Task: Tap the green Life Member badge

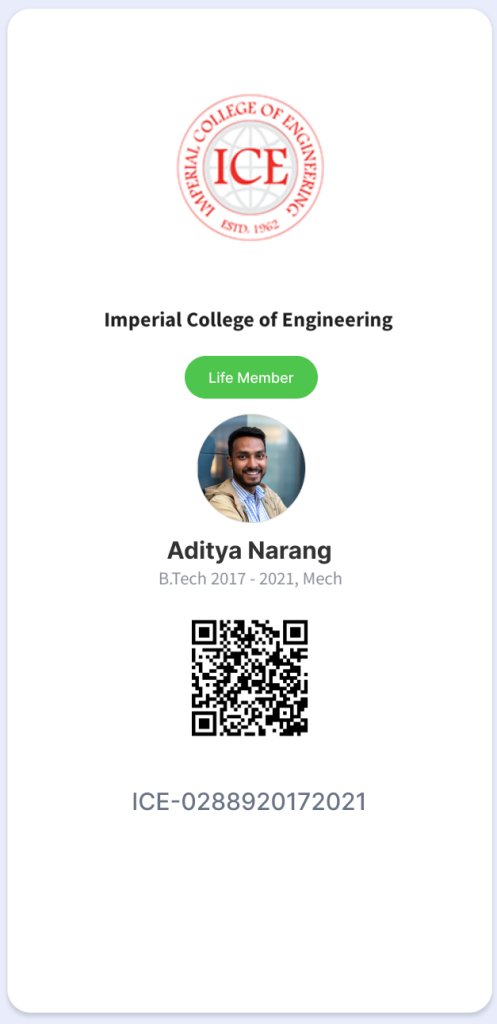Action: tap(251, 377)
